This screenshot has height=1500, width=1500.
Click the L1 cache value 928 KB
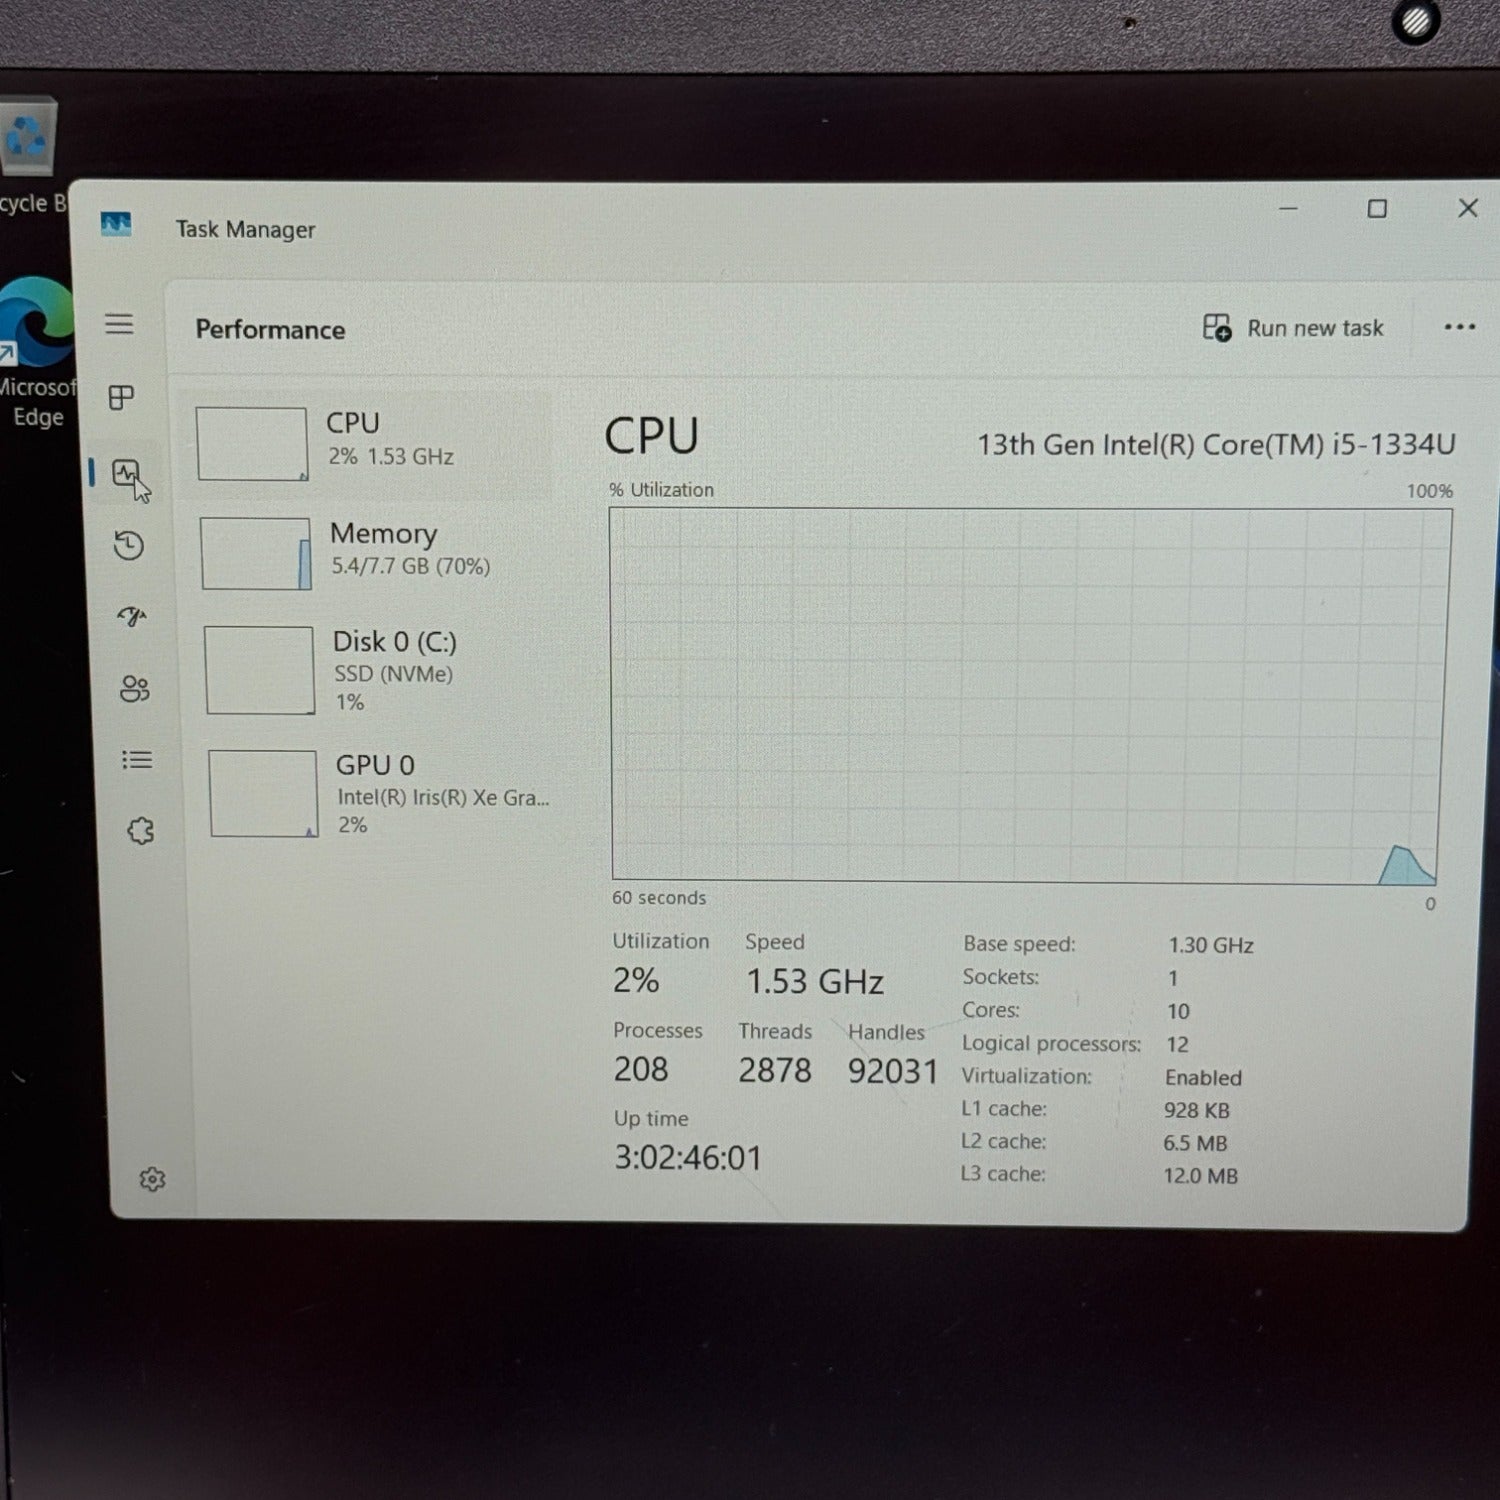click(1197, 1110)
